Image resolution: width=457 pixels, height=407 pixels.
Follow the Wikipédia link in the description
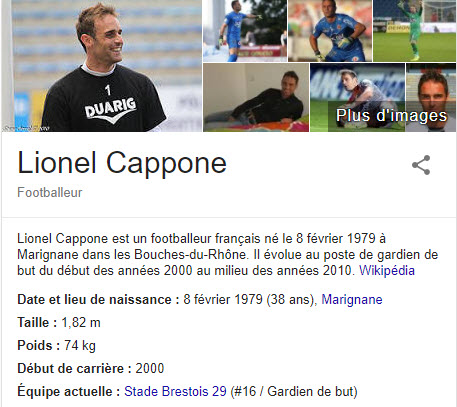coord(387,270)
